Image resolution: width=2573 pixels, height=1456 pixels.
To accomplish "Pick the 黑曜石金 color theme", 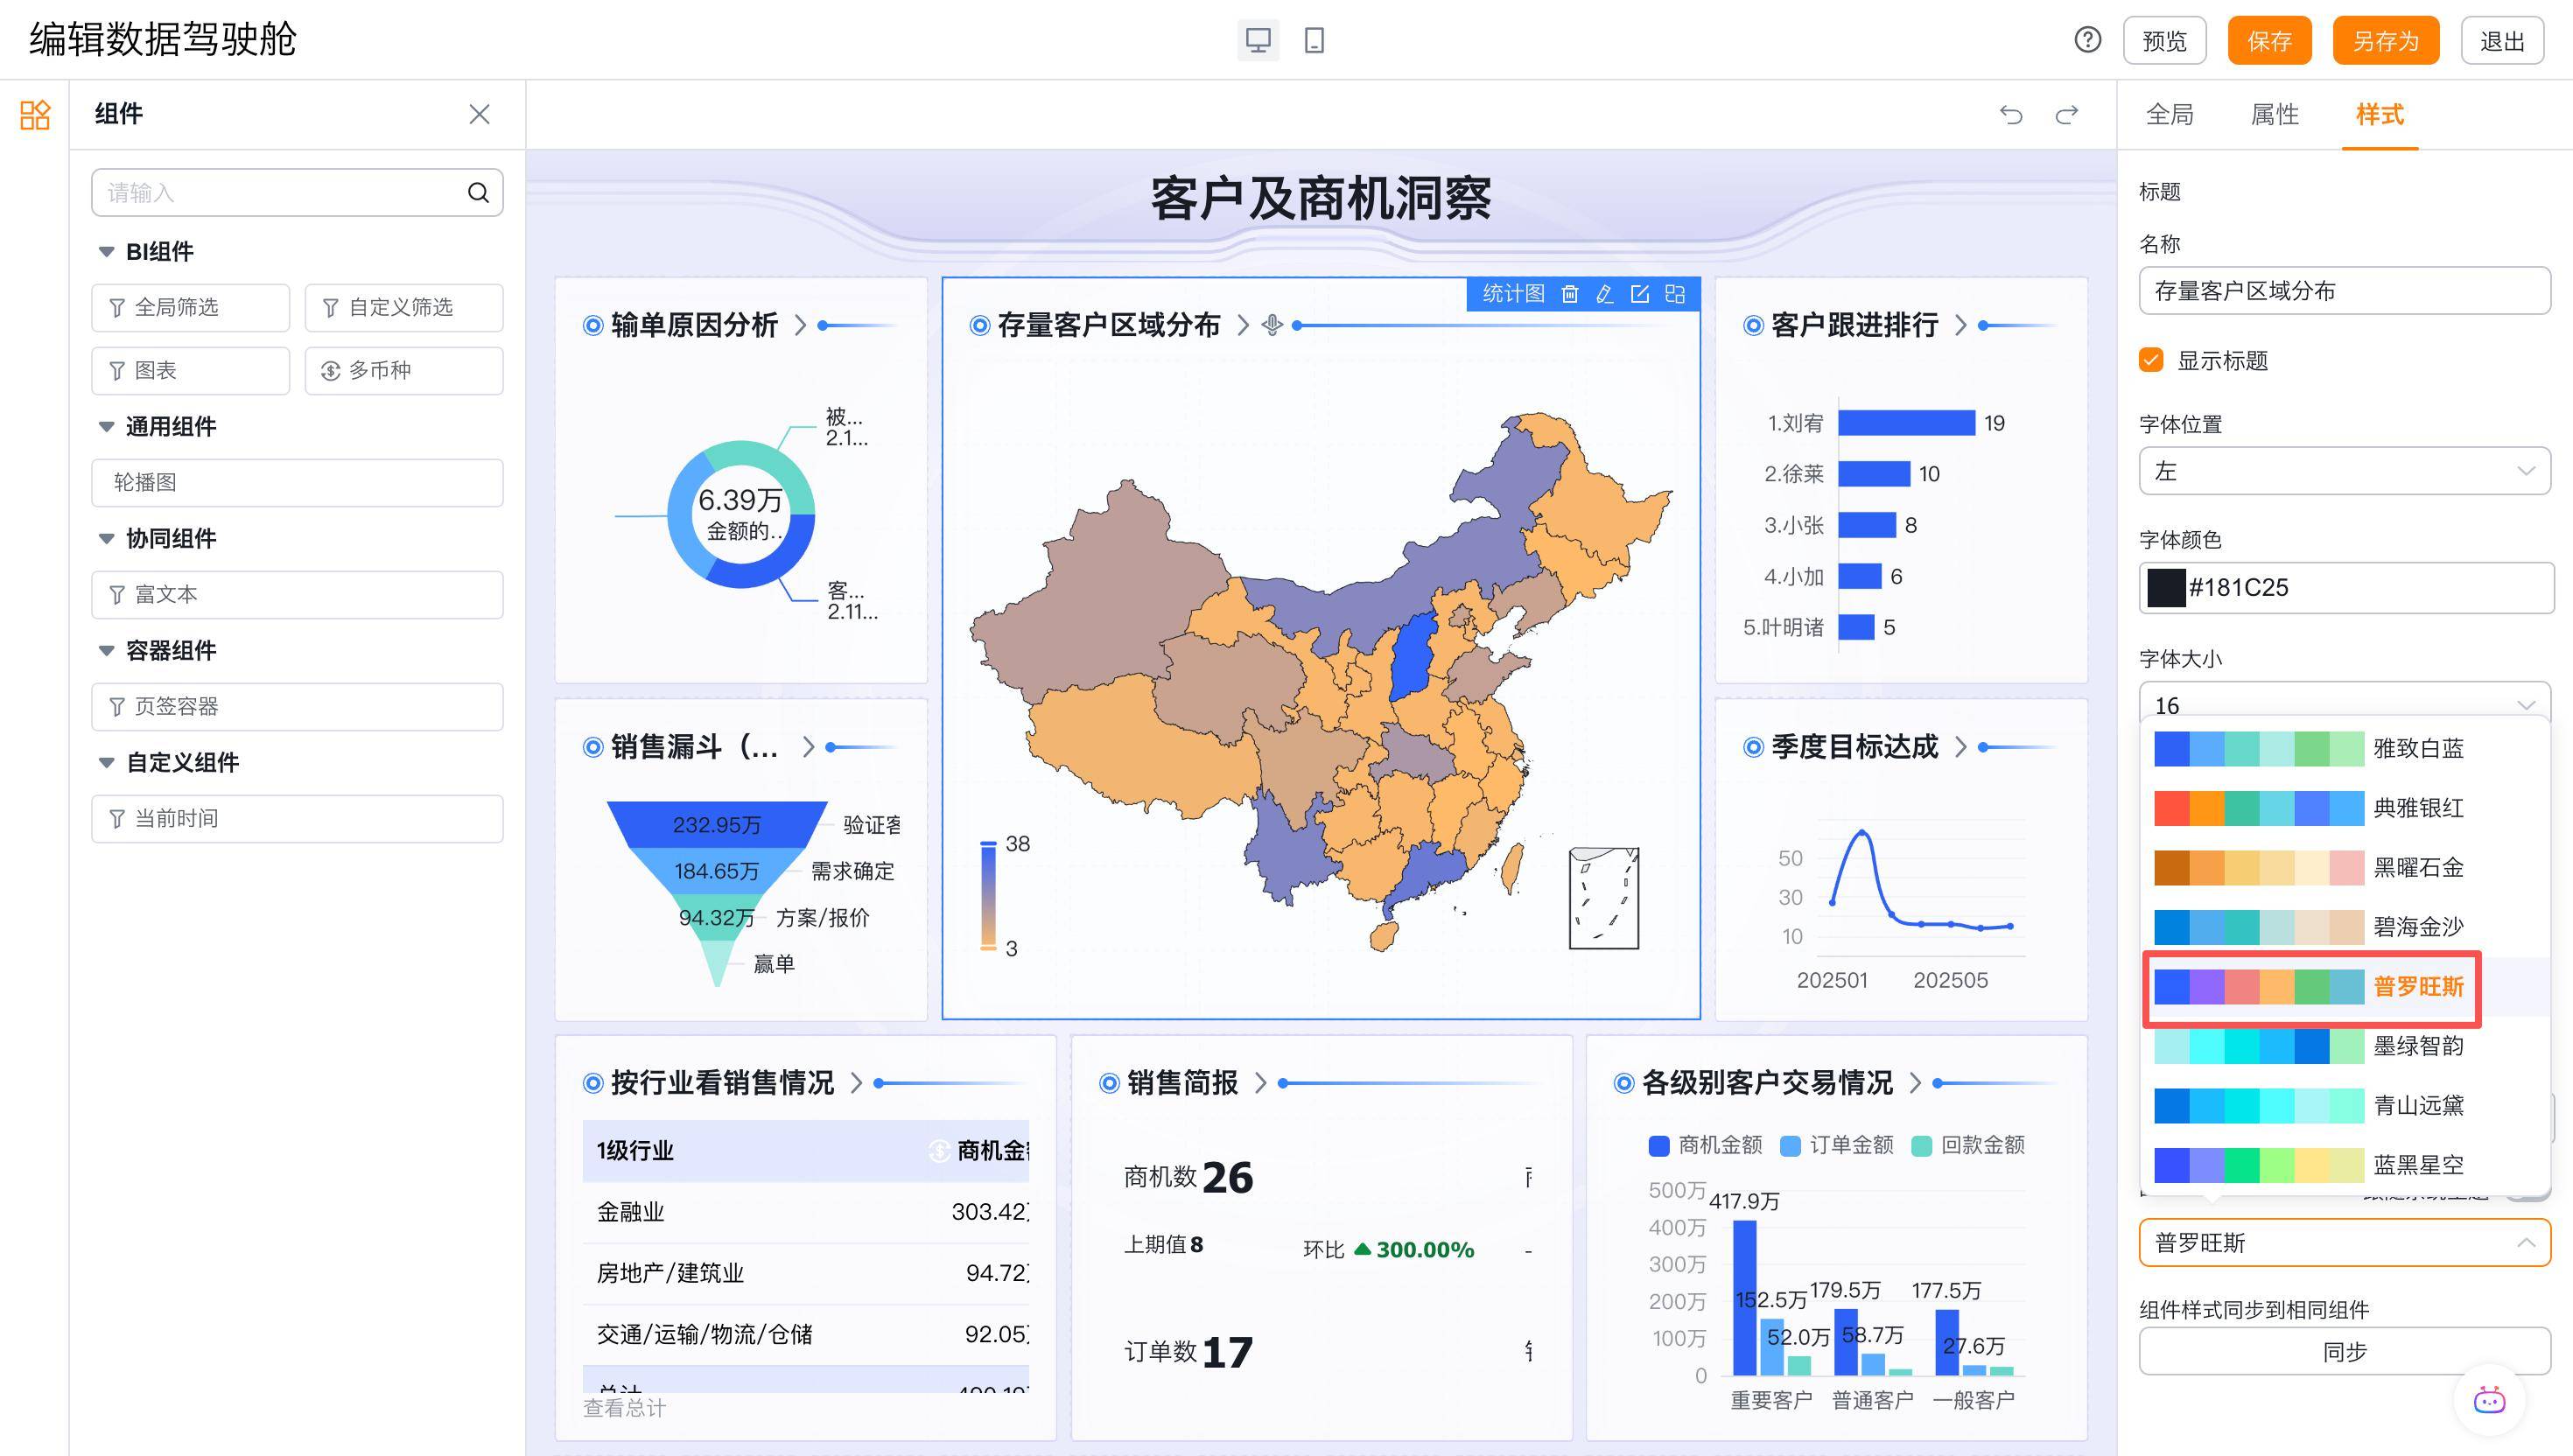I will [x=2310, y=867].
